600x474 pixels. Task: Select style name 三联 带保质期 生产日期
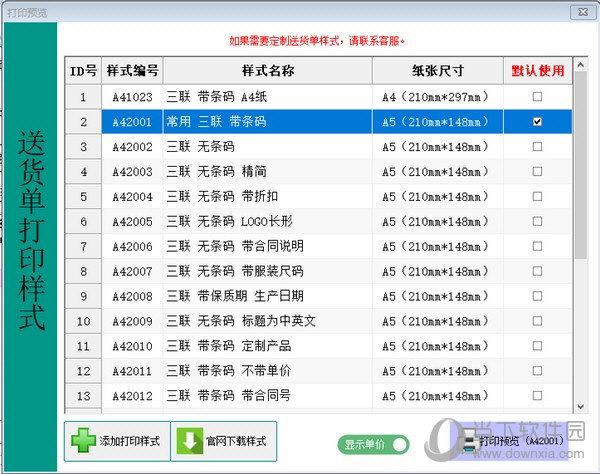(x=235, y=296)
